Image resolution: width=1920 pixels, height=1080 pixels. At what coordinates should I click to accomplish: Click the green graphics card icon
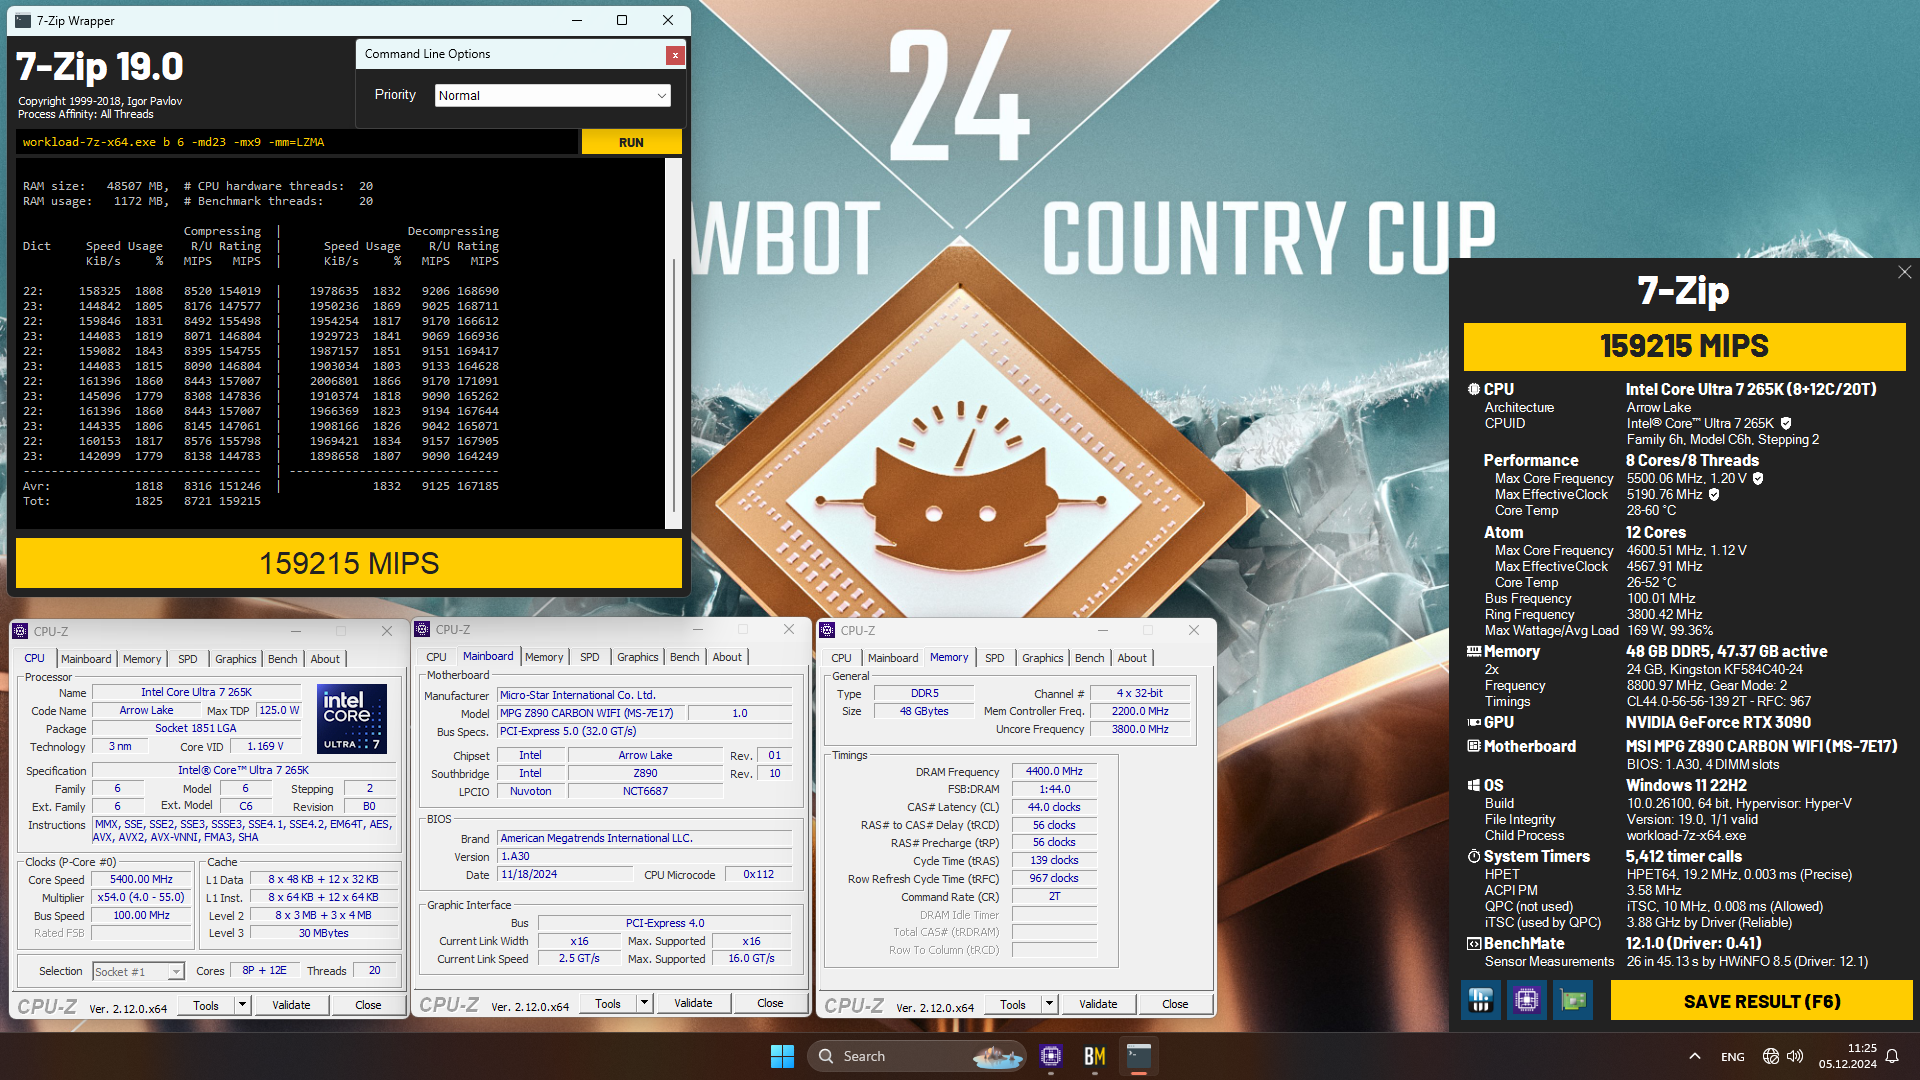coord(1572,1000)
